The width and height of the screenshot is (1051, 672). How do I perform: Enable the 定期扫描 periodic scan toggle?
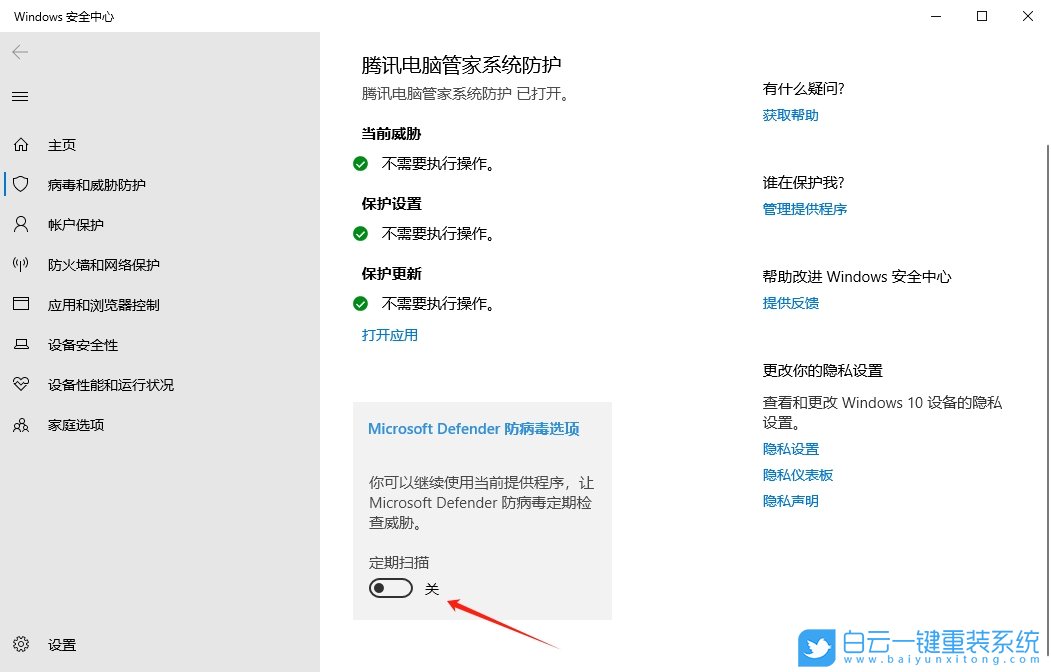[x=390, y=588]
